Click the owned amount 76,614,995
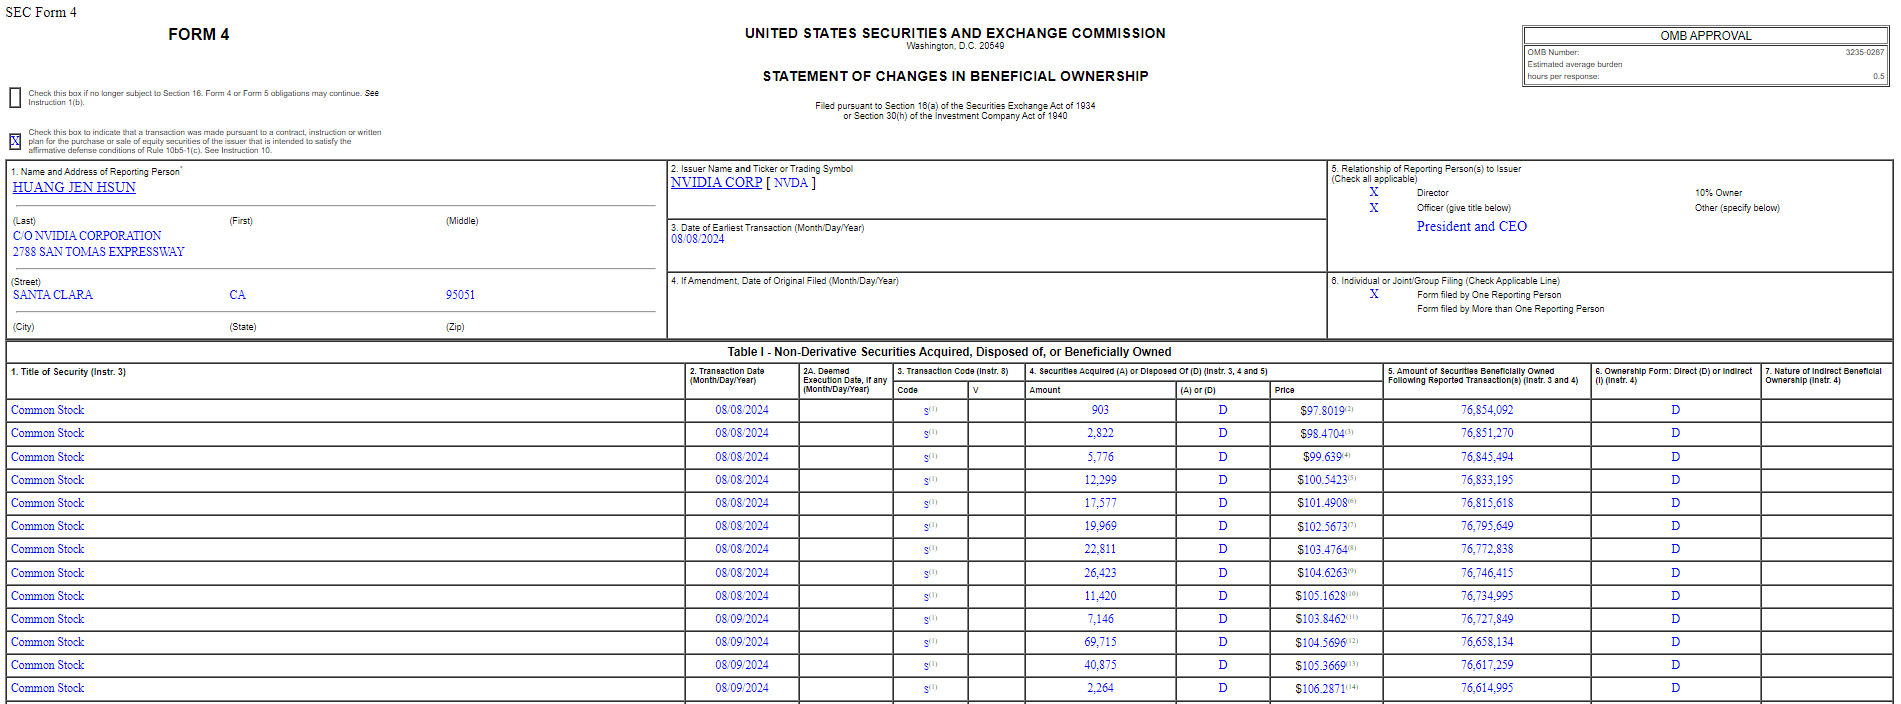This screenshot has height=704, width=1901. [x=1487, y=688]
